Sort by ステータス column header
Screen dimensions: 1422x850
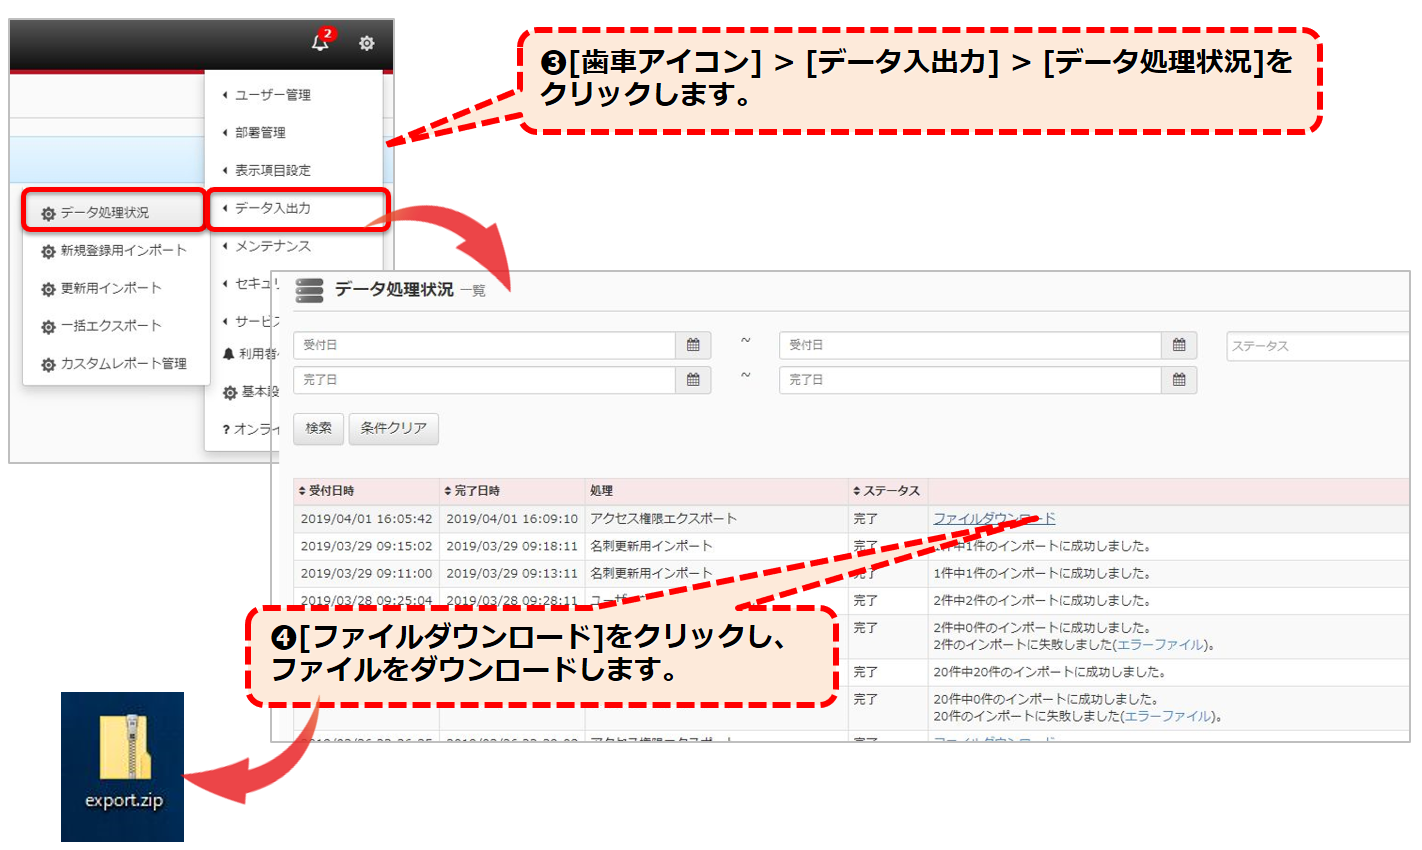[x=886, y=491]
